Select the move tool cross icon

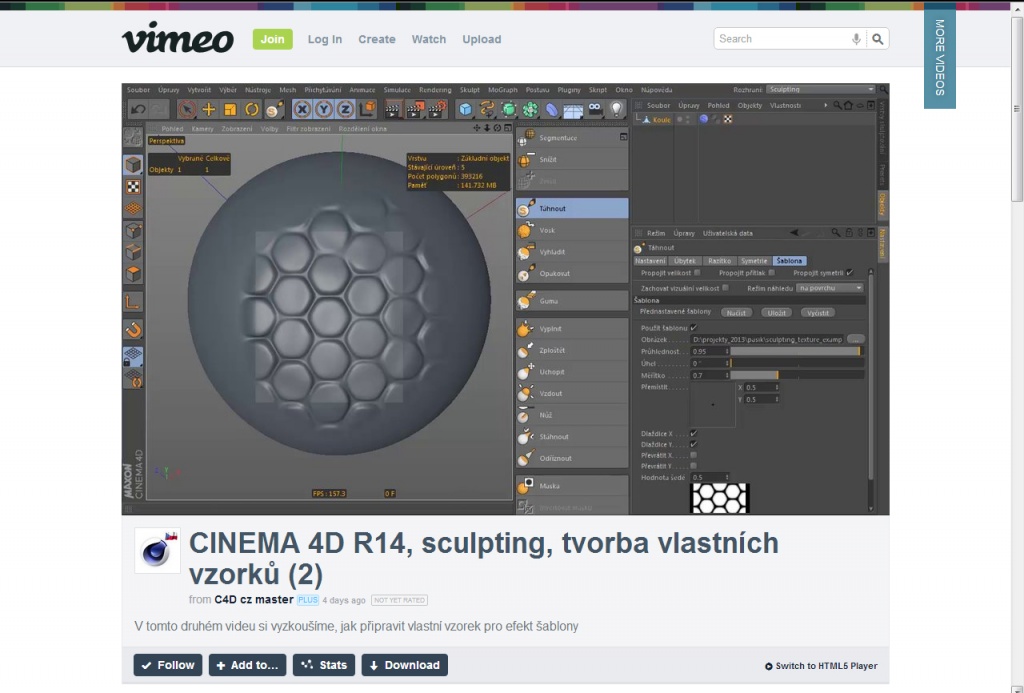[209, 109]
